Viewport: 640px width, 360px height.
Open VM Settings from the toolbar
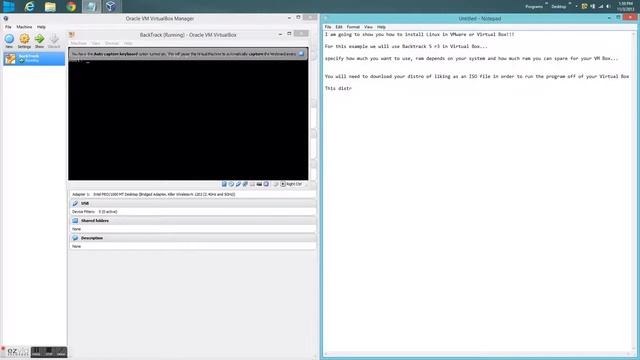(24, 40)
